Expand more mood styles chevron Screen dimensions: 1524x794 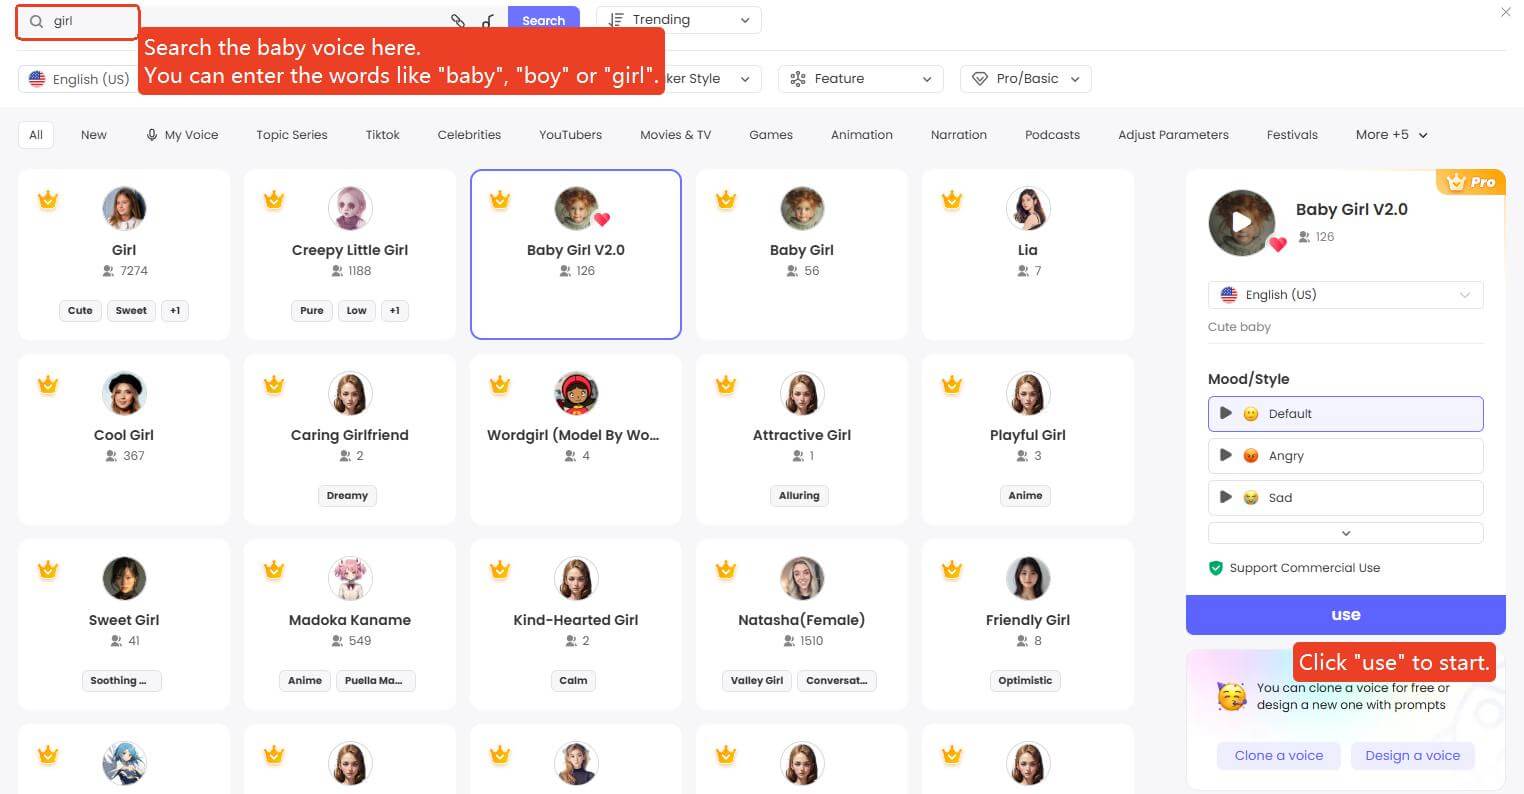(1345, 533)
